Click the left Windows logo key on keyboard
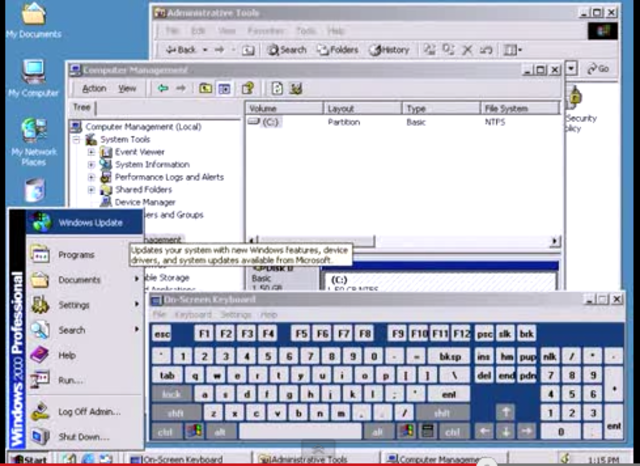 [x=194, y=431]
